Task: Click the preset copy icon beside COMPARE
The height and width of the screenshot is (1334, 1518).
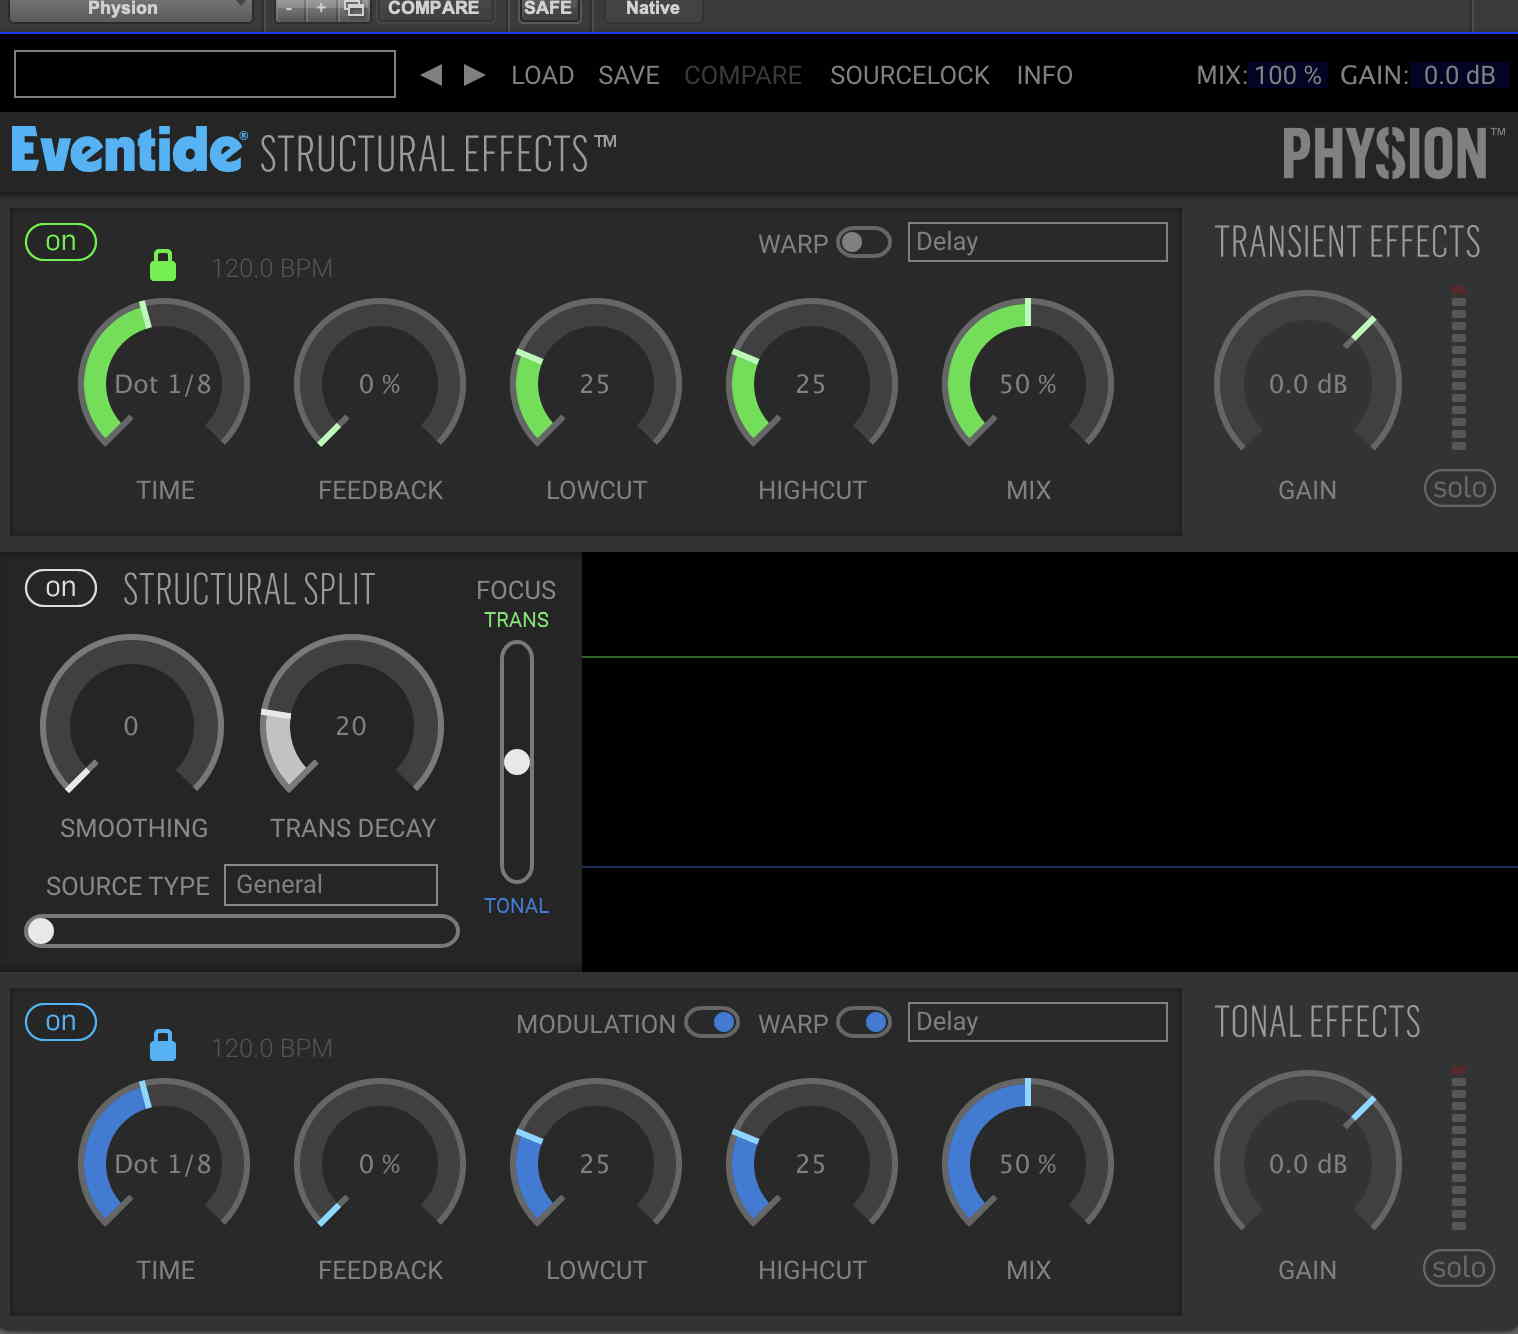Action: point(354,8)
